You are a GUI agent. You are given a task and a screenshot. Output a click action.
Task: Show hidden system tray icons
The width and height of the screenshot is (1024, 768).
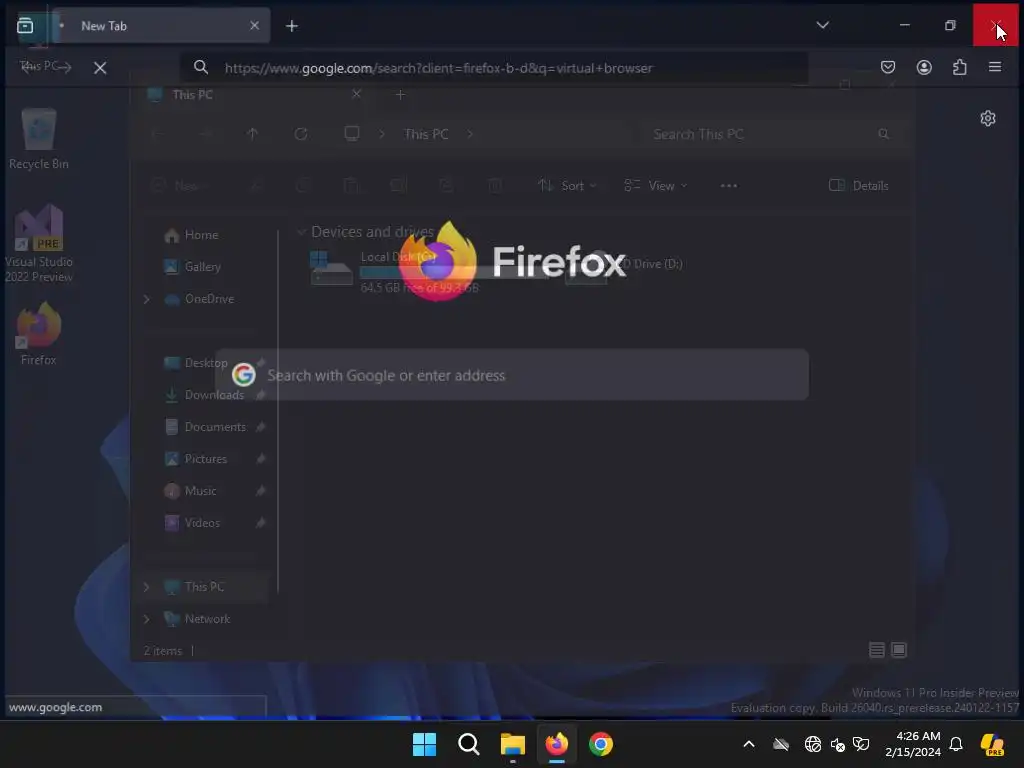coord(749,744)
